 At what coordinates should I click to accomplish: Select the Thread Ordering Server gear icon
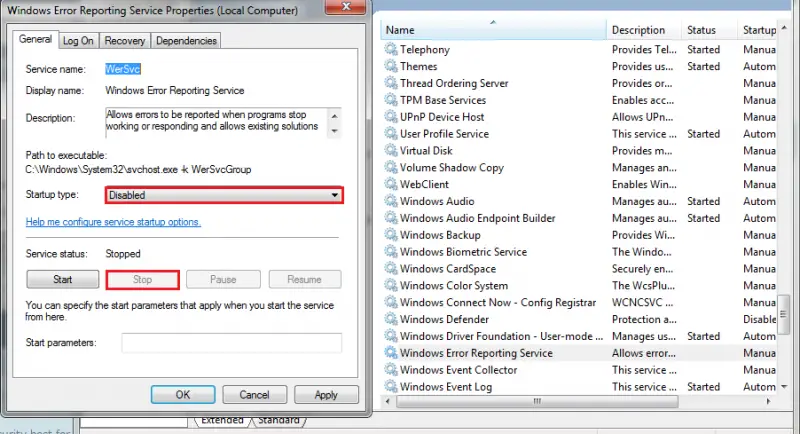coord(391,83)
